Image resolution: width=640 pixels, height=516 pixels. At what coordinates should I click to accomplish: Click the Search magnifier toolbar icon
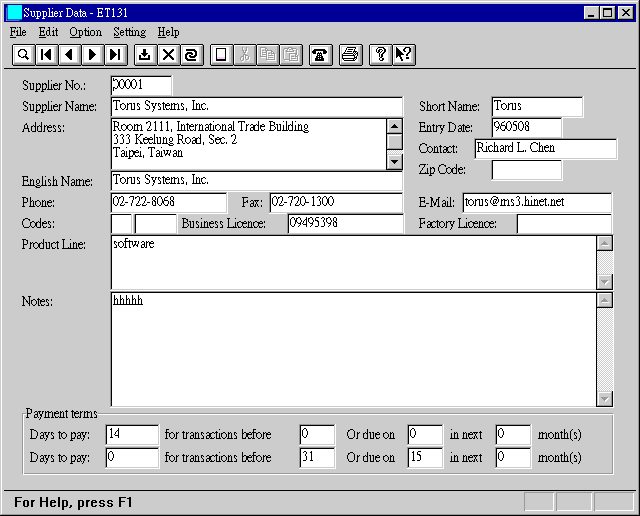point(23,55)
